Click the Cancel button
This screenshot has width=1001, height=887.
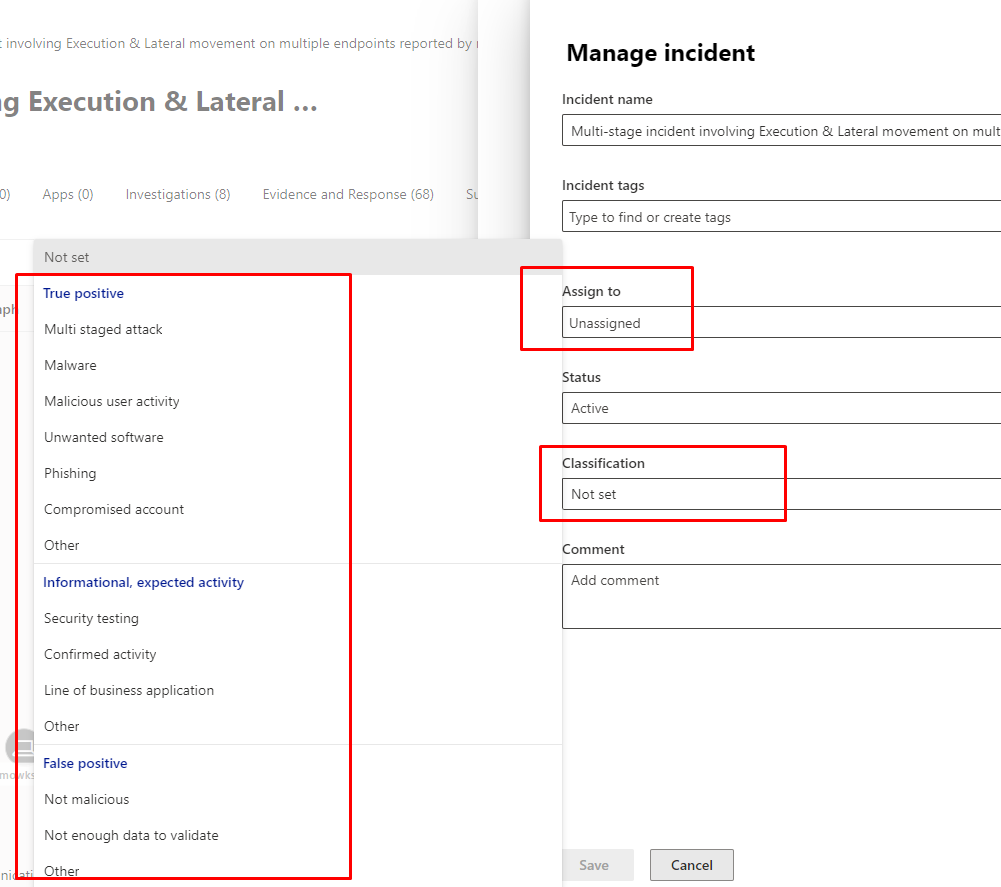coord(691,865)
